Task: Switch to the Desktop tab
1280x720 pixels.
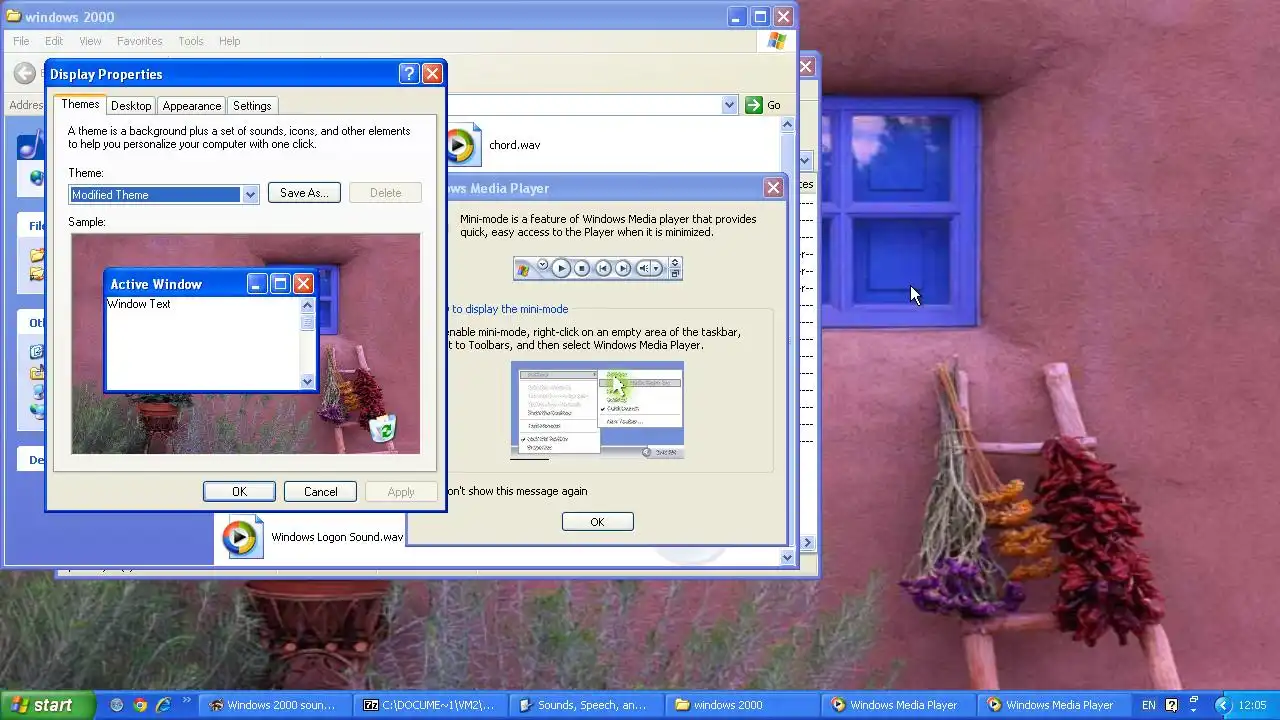Action: coord(131,106)
